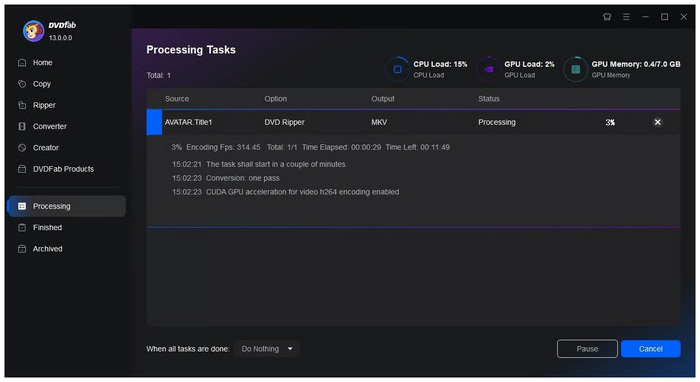Screen dimensions: 700x382
Task: Click log line 'The task shall start in a couple of minutes'
Action: 259,164
